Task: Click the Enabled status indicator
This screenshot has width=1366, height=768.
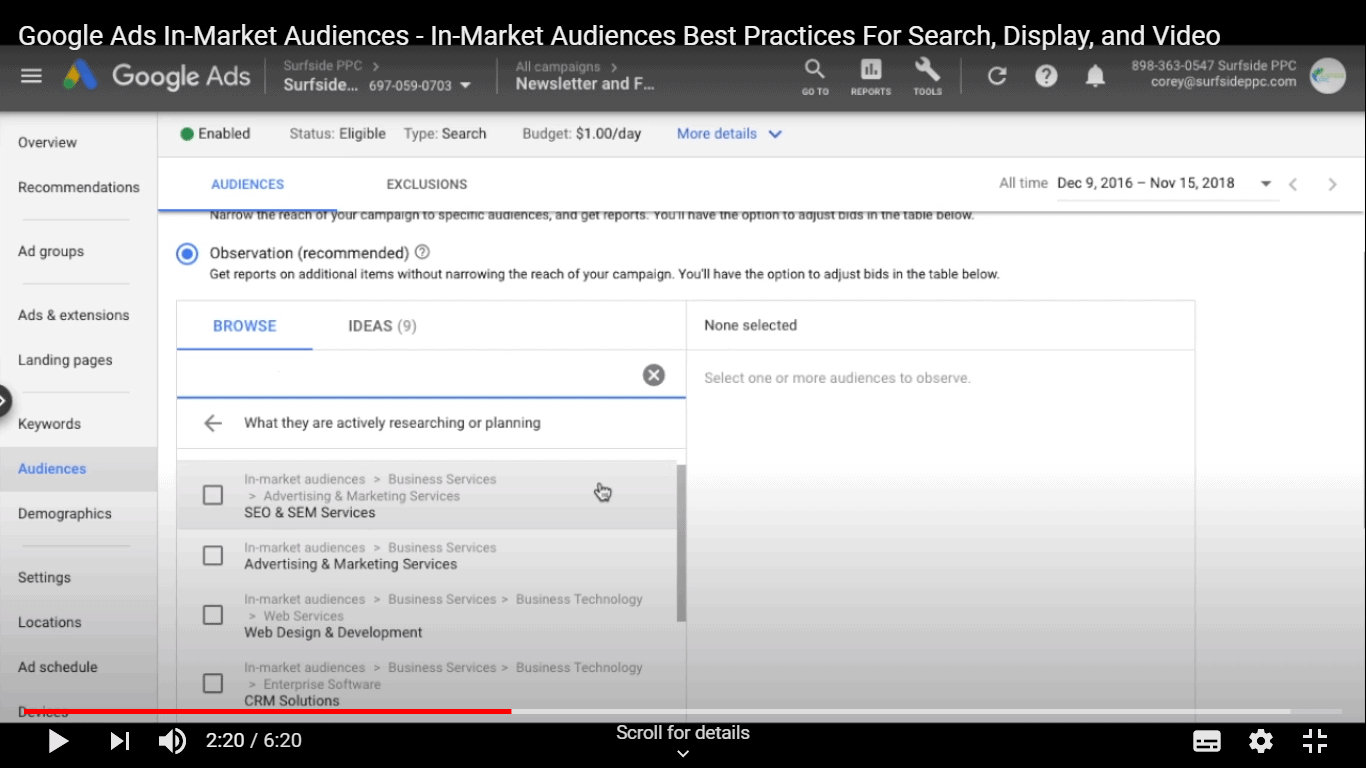Action: coord(215,134)
